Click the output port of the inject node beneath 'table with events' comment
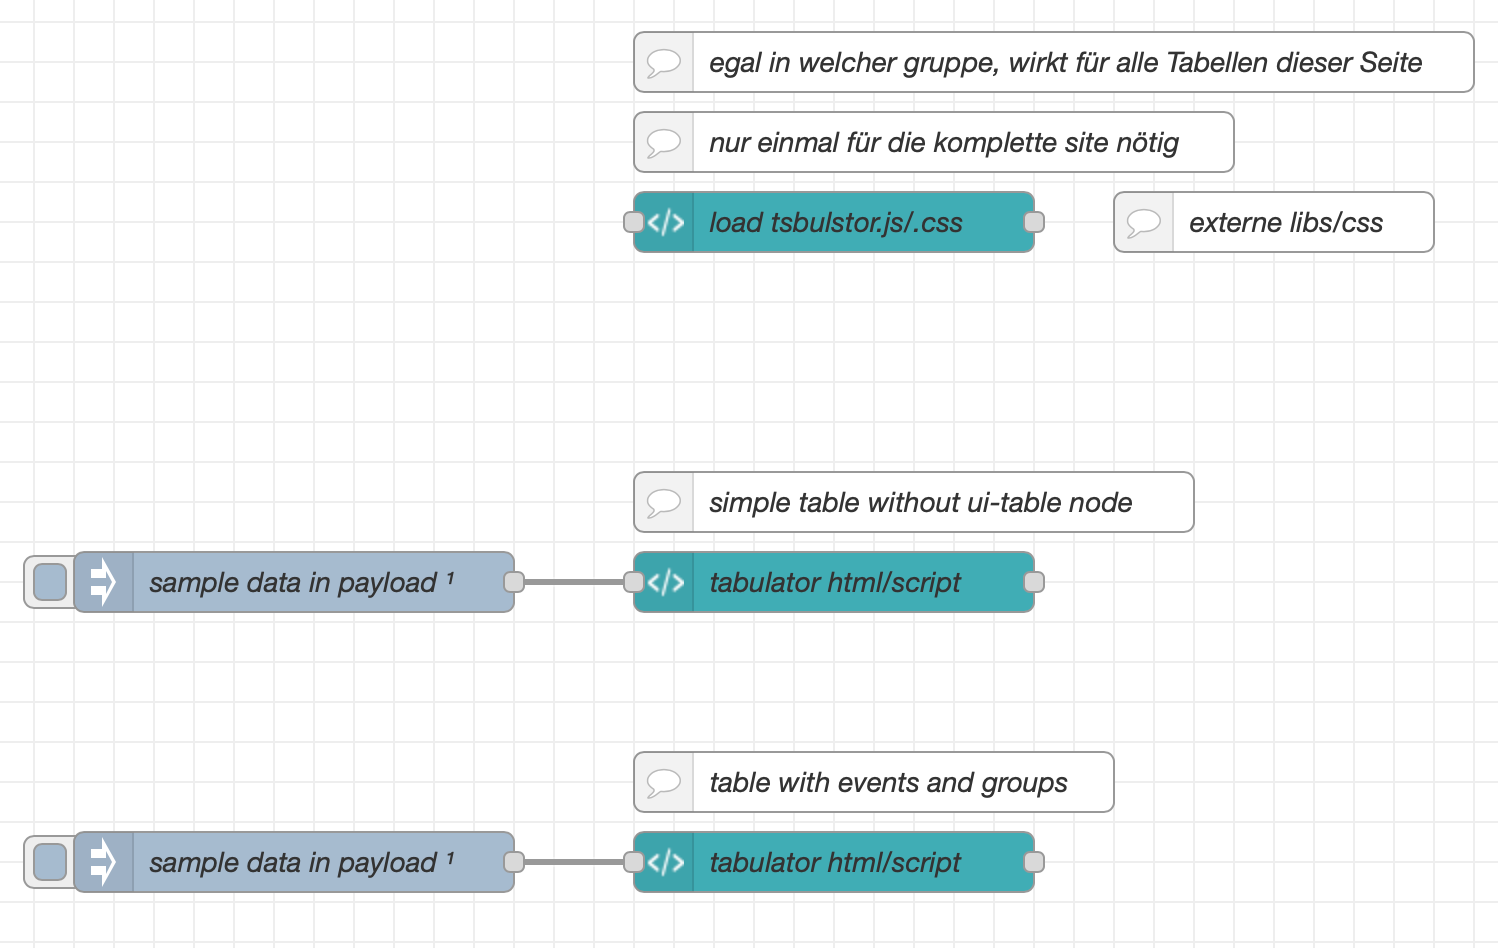Screen dimensions: 1498x948 [514, 862]
